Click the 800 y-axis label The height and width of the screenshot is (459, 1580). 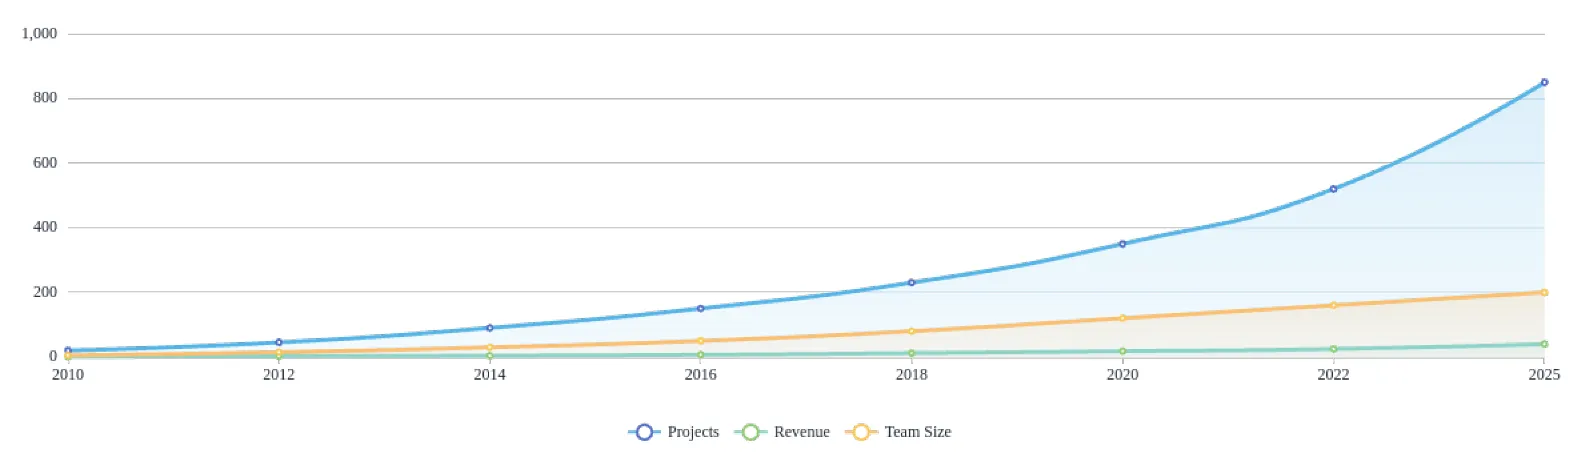[x=45, y=98]
